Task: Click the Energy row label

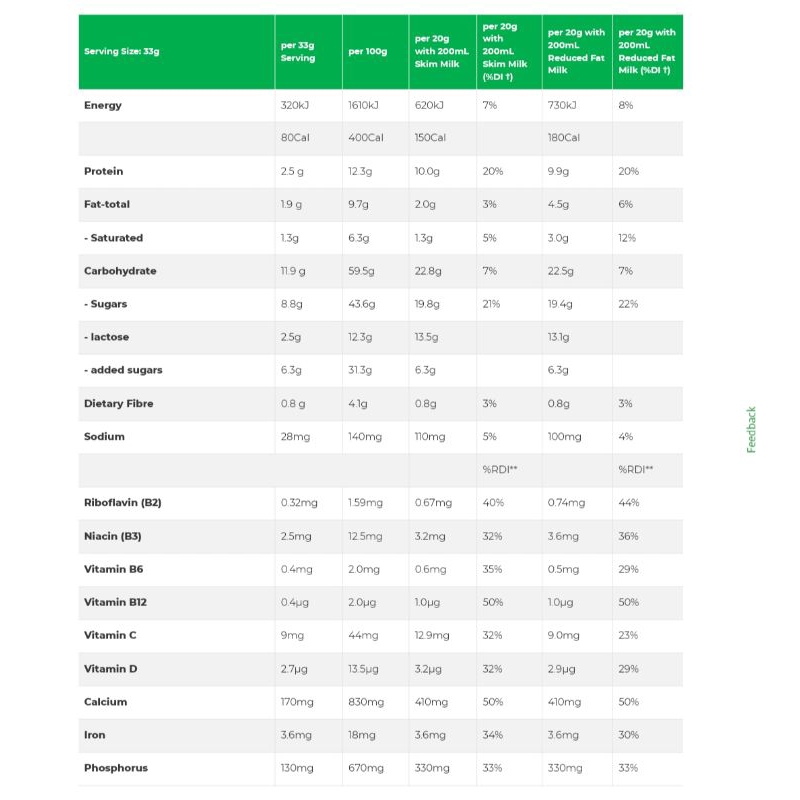Action: point(103,105)
